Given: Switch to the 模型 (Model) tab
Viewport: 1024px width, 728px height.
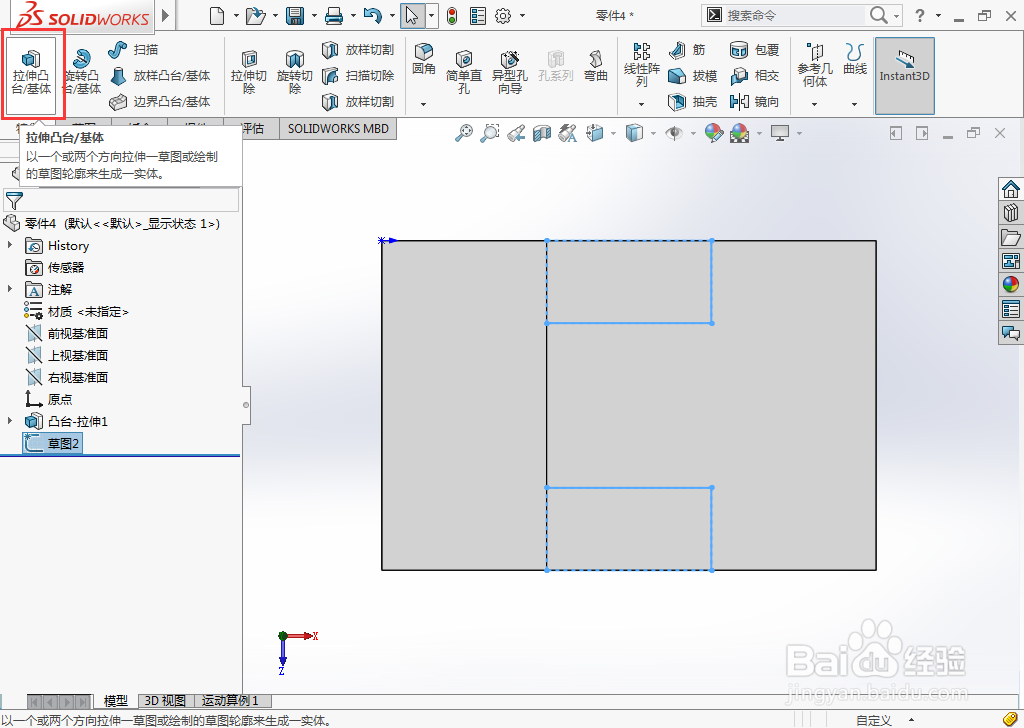Looking at the screenshot, I should pos(116,701).
